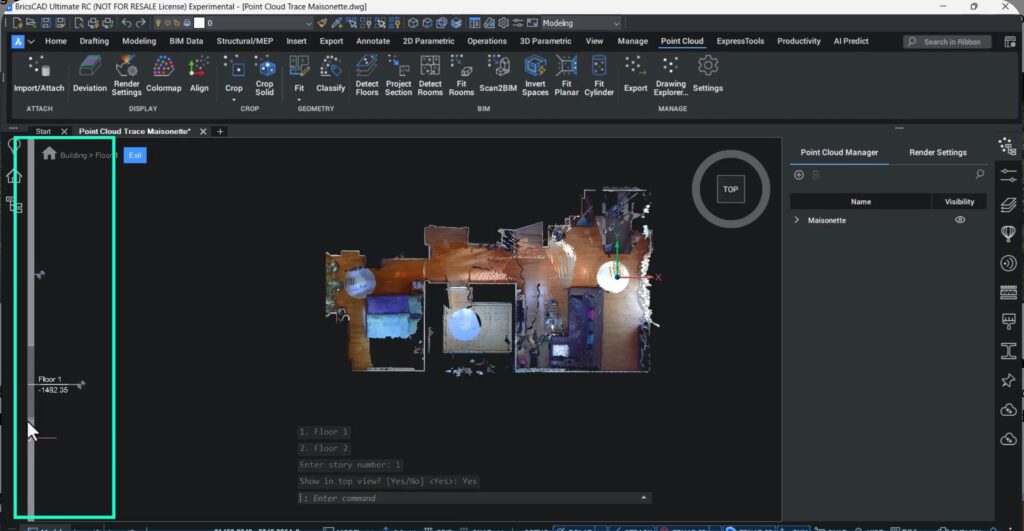1024x531 pixels.
Task: Select the Point Cloud Manager panel tab
Action: pyautogui.click(x=839, y=152)
